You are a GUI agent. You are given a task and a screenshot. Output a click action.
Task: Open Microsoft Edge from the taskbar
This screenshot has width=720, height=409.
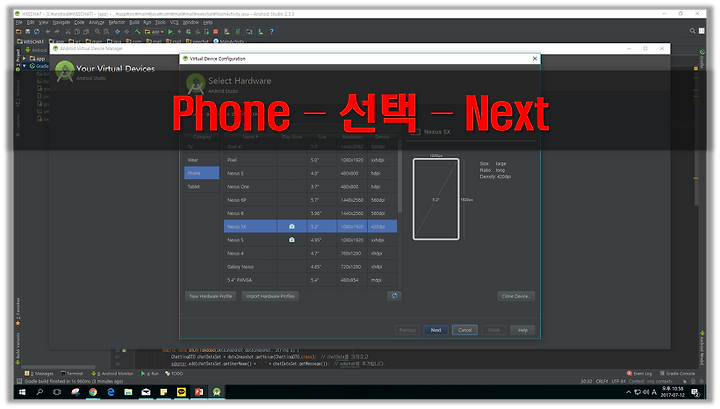pos(111,392)
